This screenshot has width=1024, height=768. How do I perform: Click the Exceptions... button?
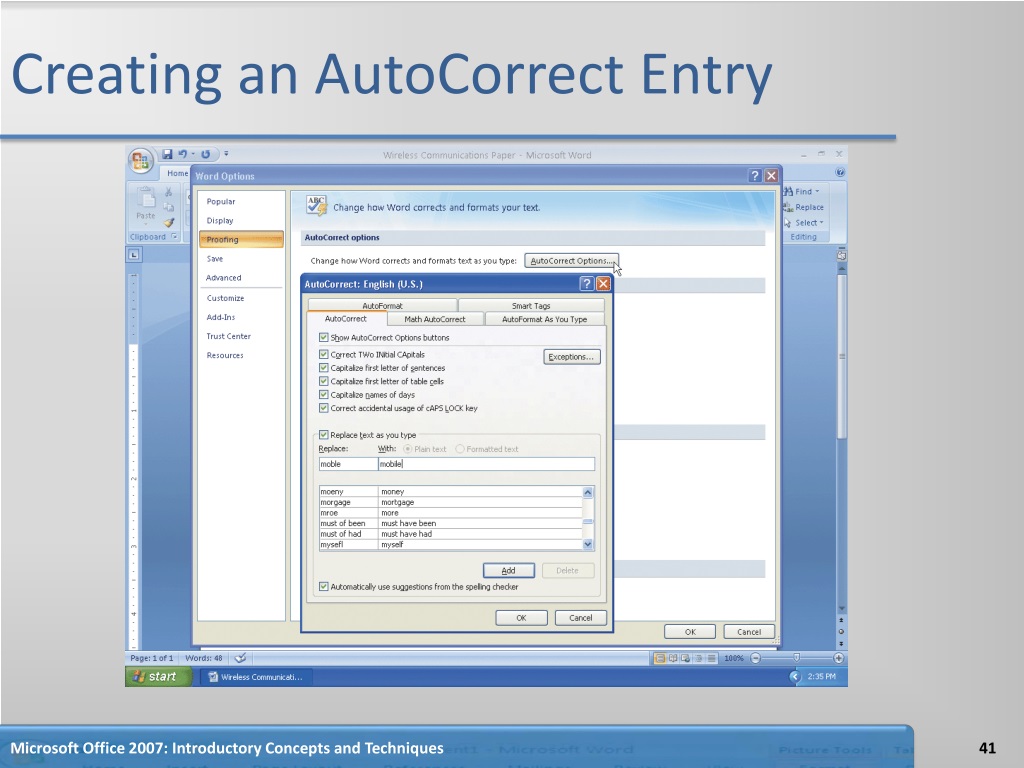click(571, 357)
